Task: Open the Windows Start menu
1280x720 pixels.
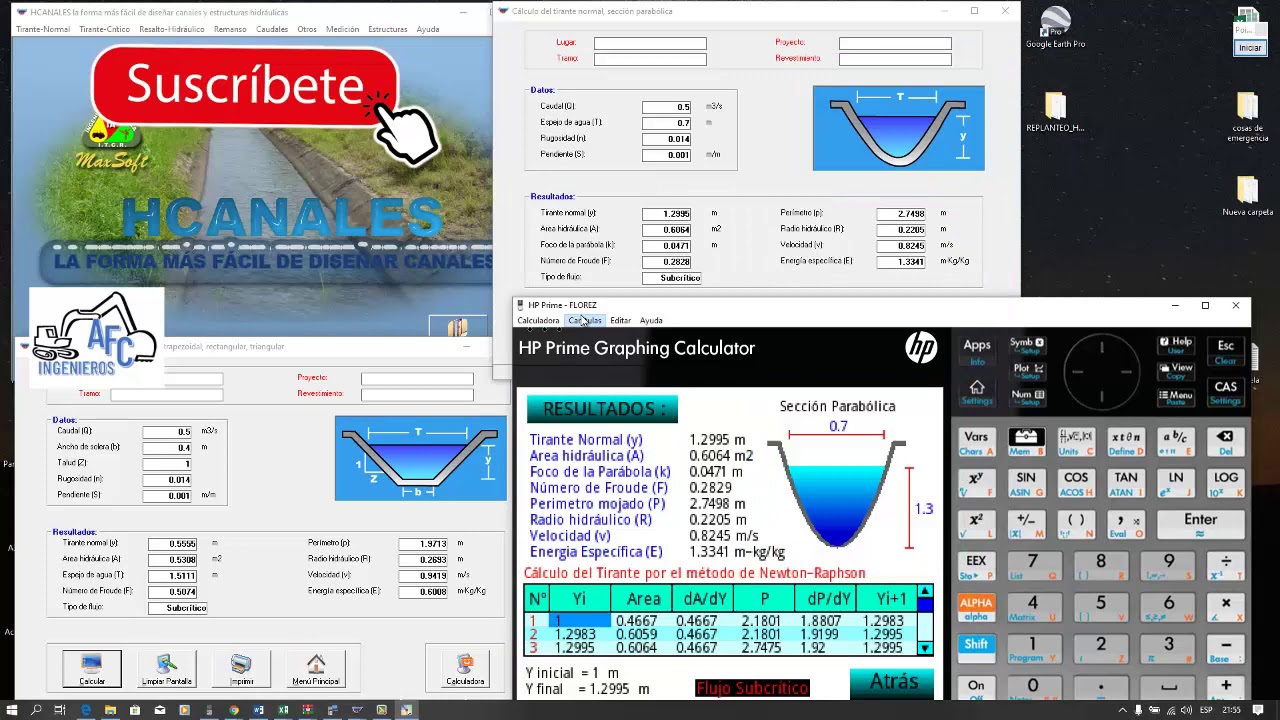Action: pos(12,710)
